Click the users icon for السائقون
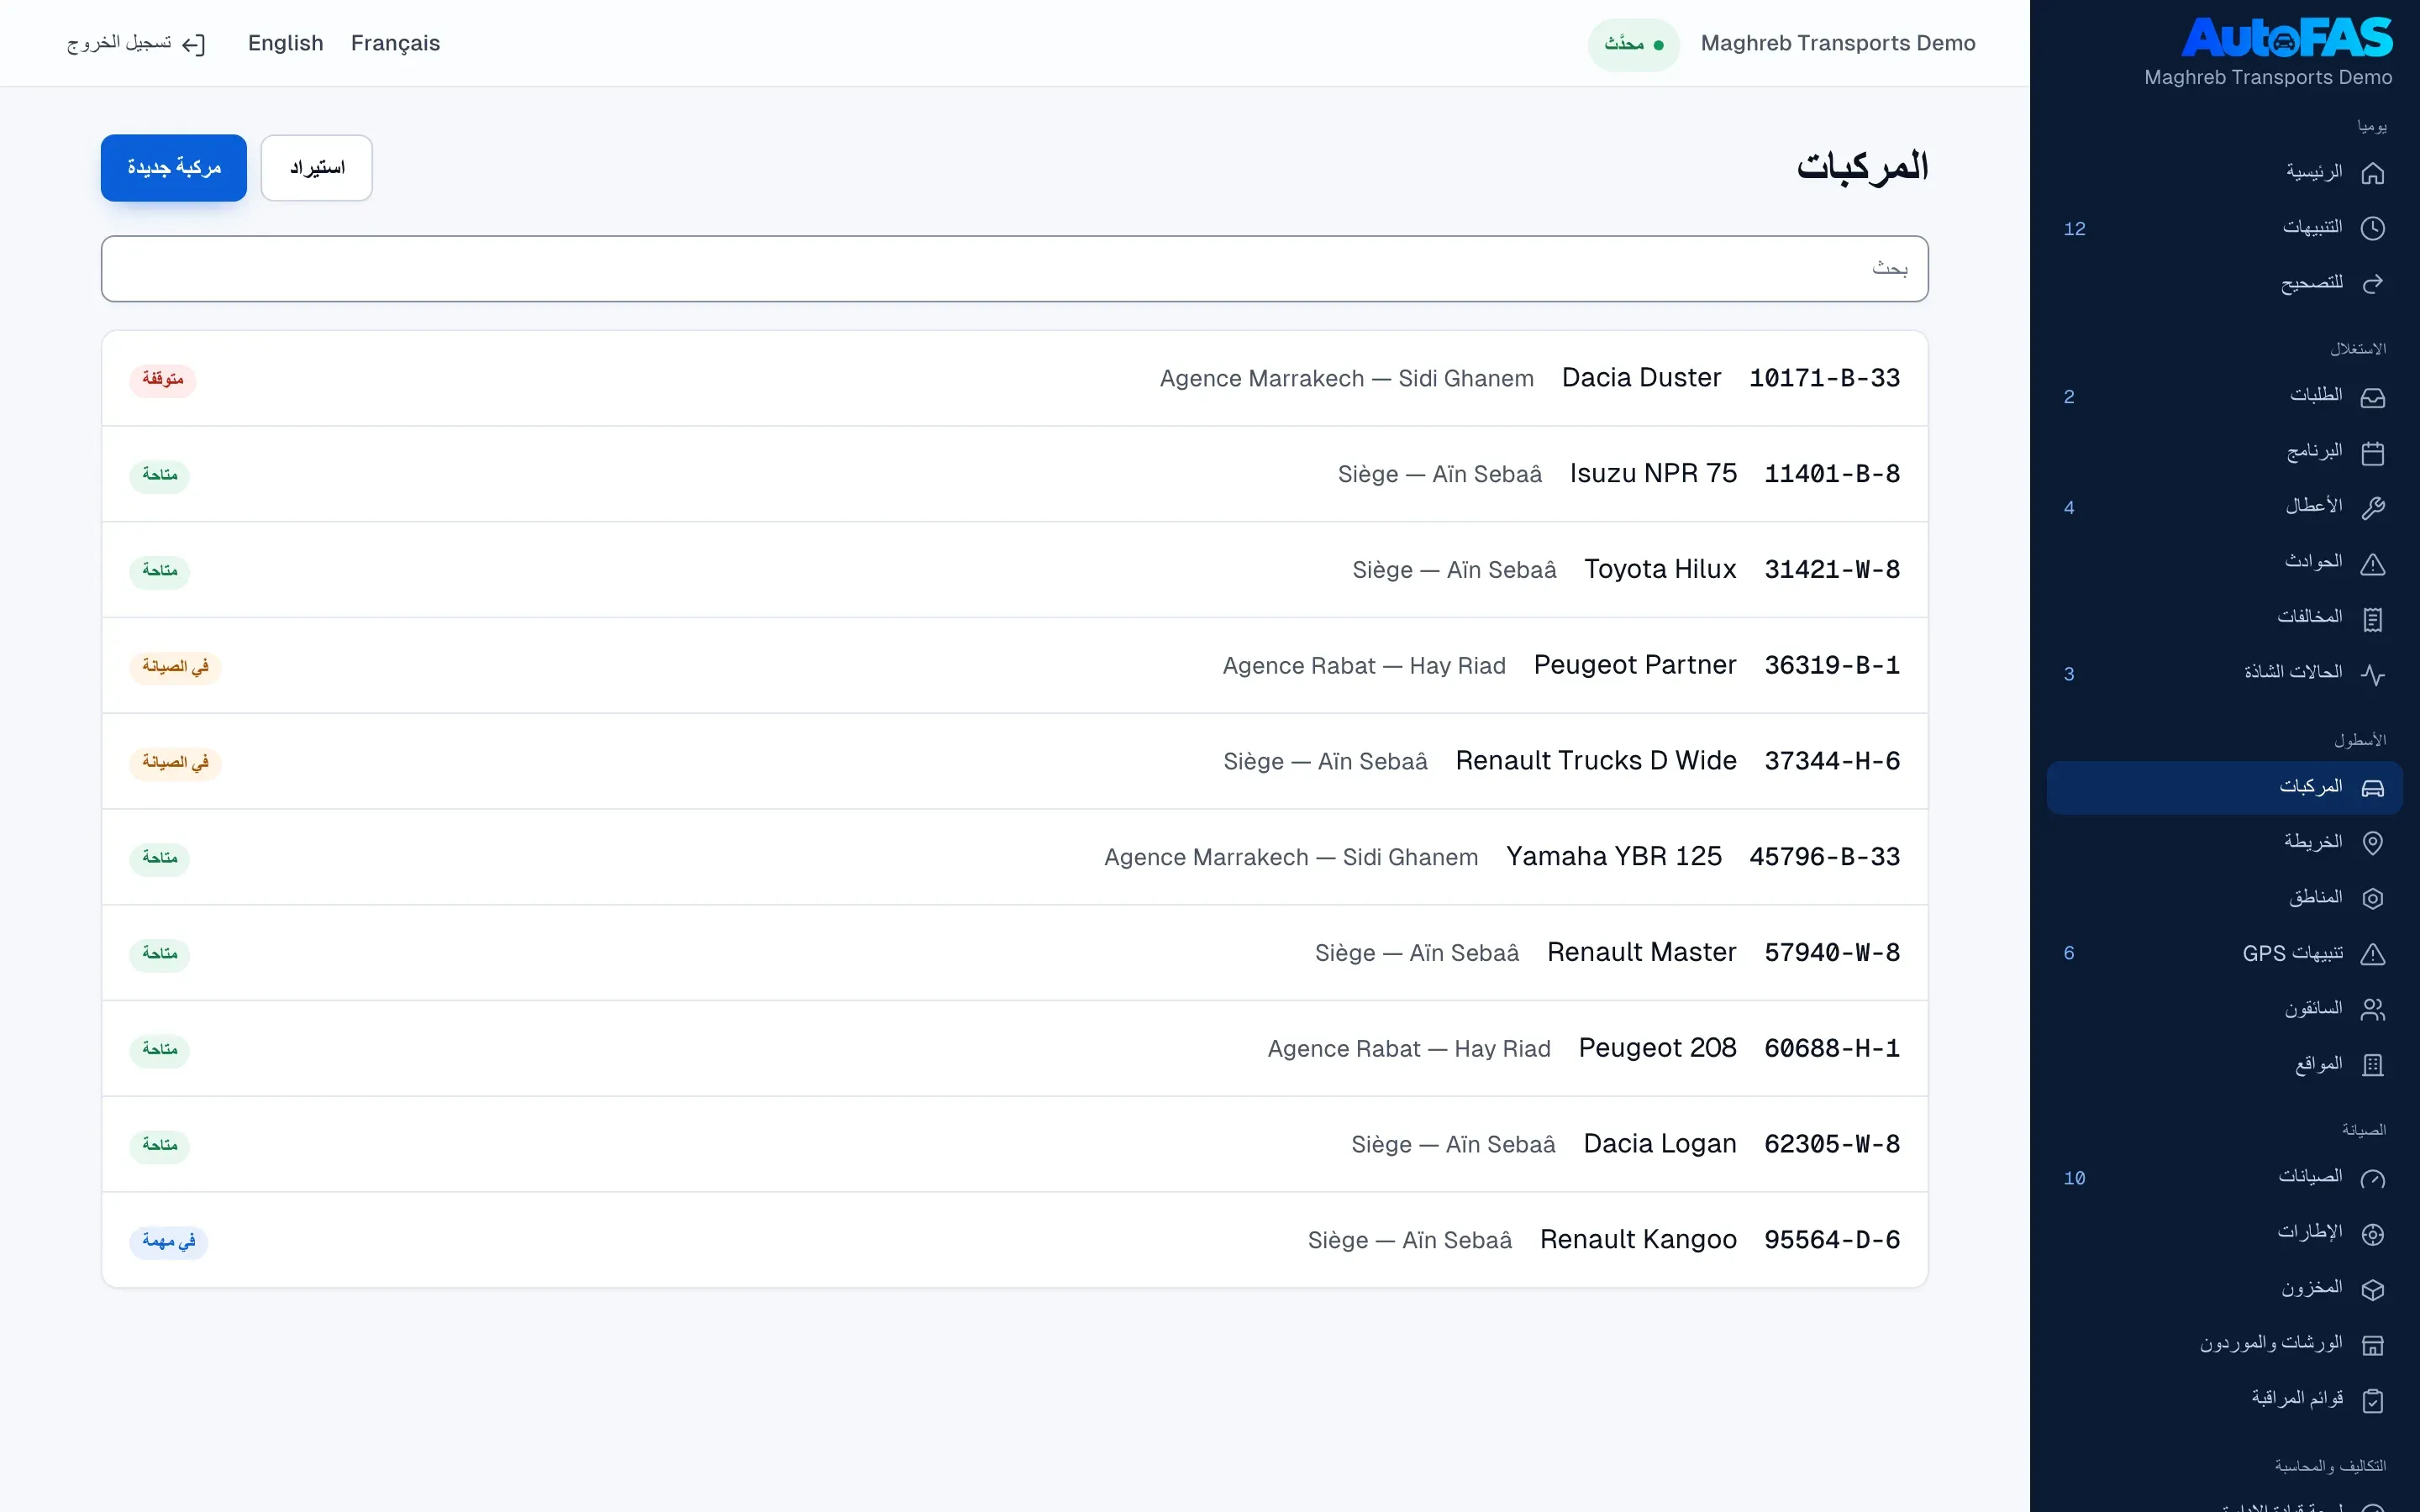The image size is (2420, 1512). click(2372, 1009)
